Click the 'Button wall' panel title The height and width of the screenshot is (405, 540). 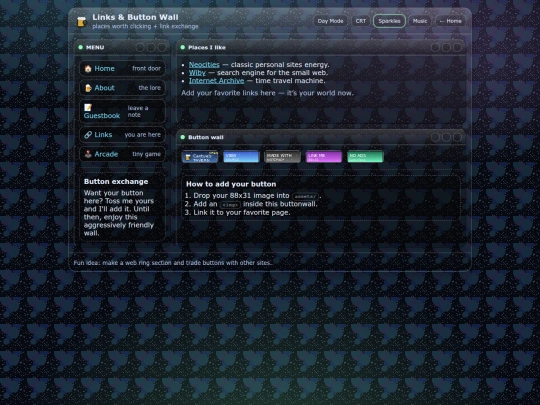click(206, 137)
